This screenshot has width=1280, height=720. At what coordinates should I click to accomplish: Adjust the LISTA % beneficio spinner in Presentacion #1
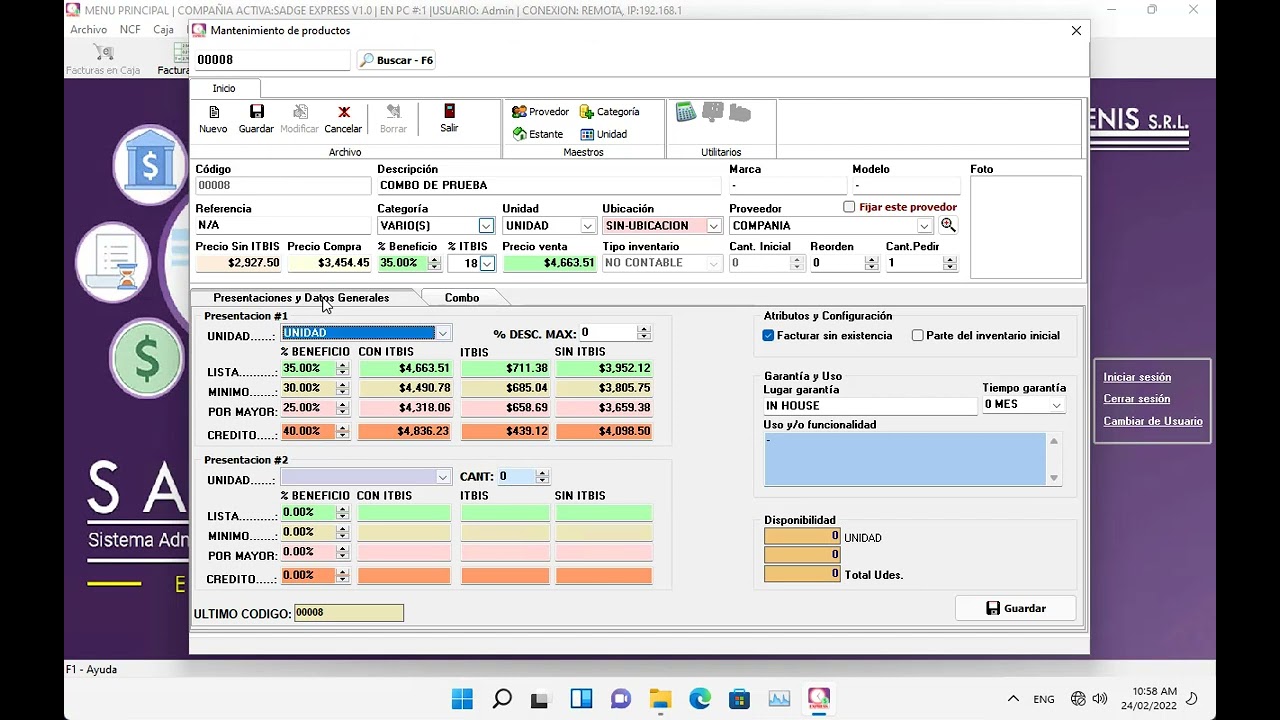coord(342,368)
